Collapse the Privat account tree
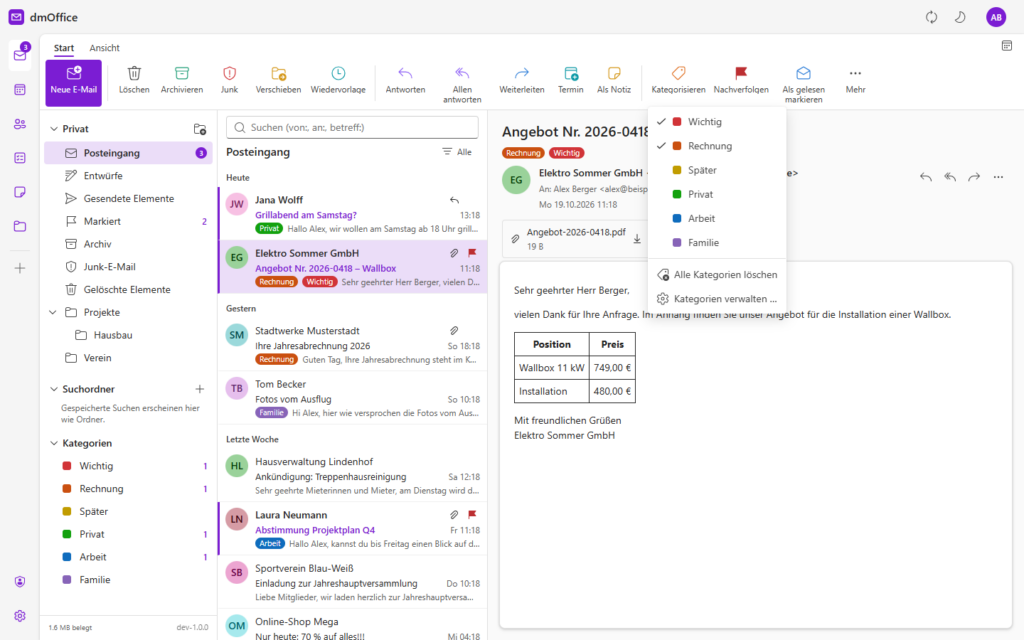 click(x=54, y=129)
